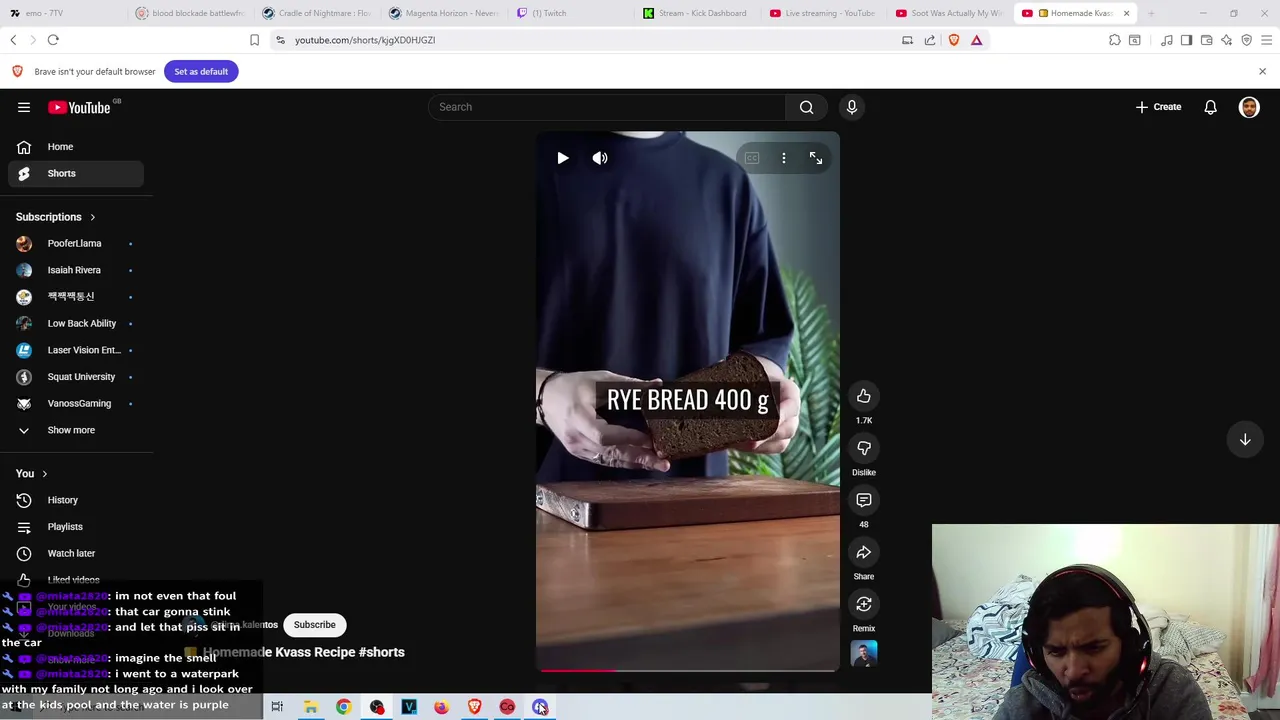Open Liked videos in the sidebar
The height and width of the screenshot is (720, 1280).
tap(76, 580)
